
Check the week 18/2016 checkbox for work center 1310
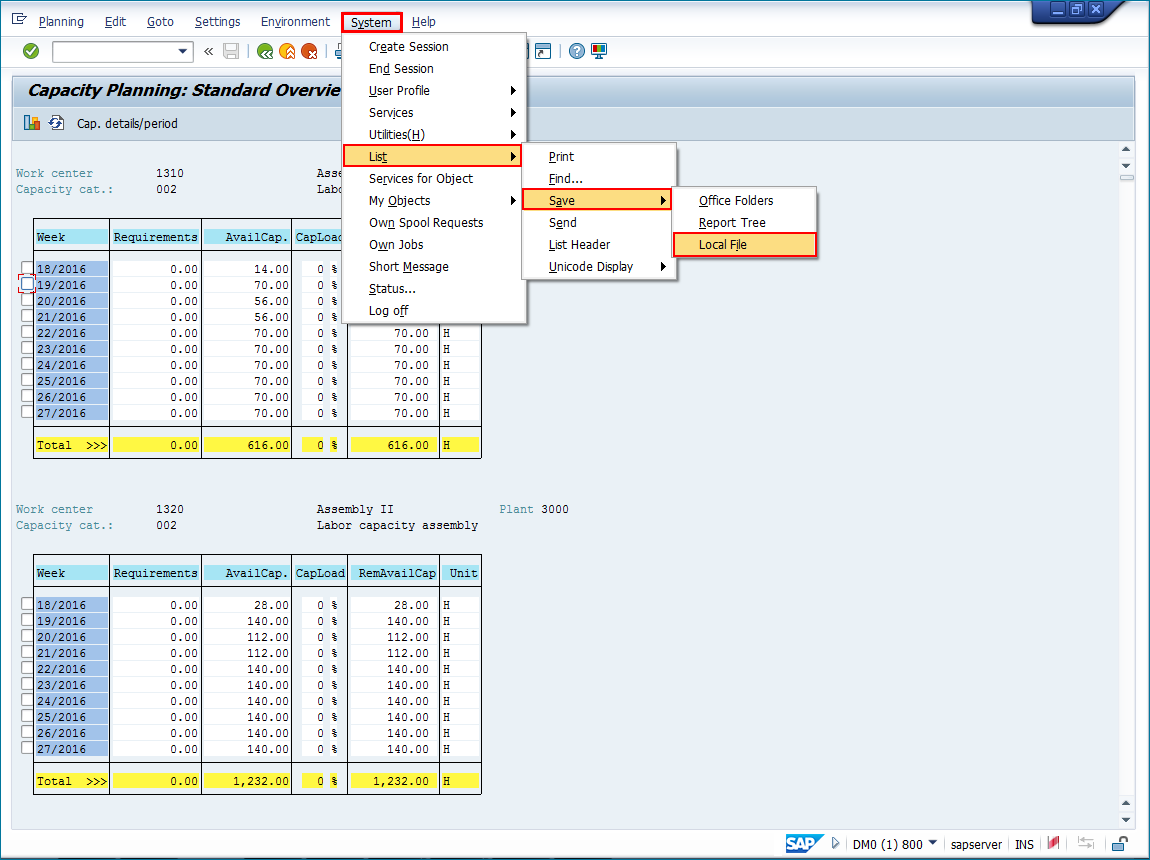pos(27,268)
